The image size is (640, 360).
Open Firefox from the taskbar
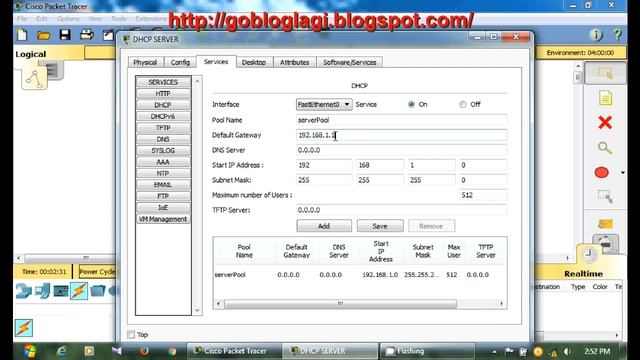click(x=144, y=351)
